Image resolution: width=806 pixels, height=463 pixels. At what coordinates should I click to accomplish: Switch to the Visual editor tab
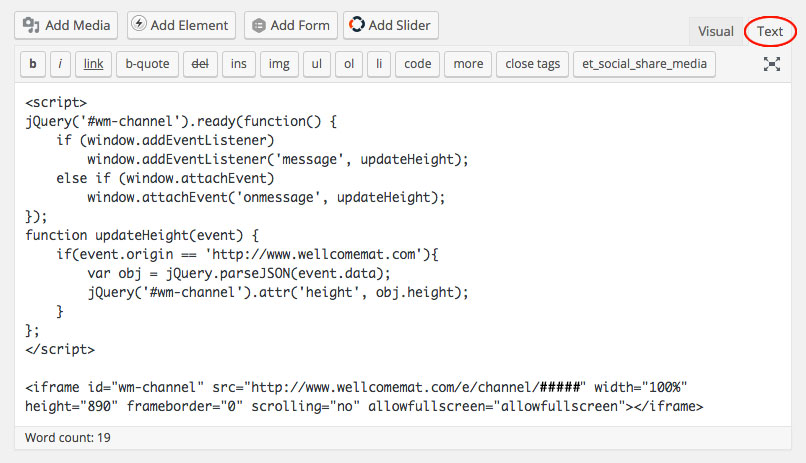(x=715, y=31)
